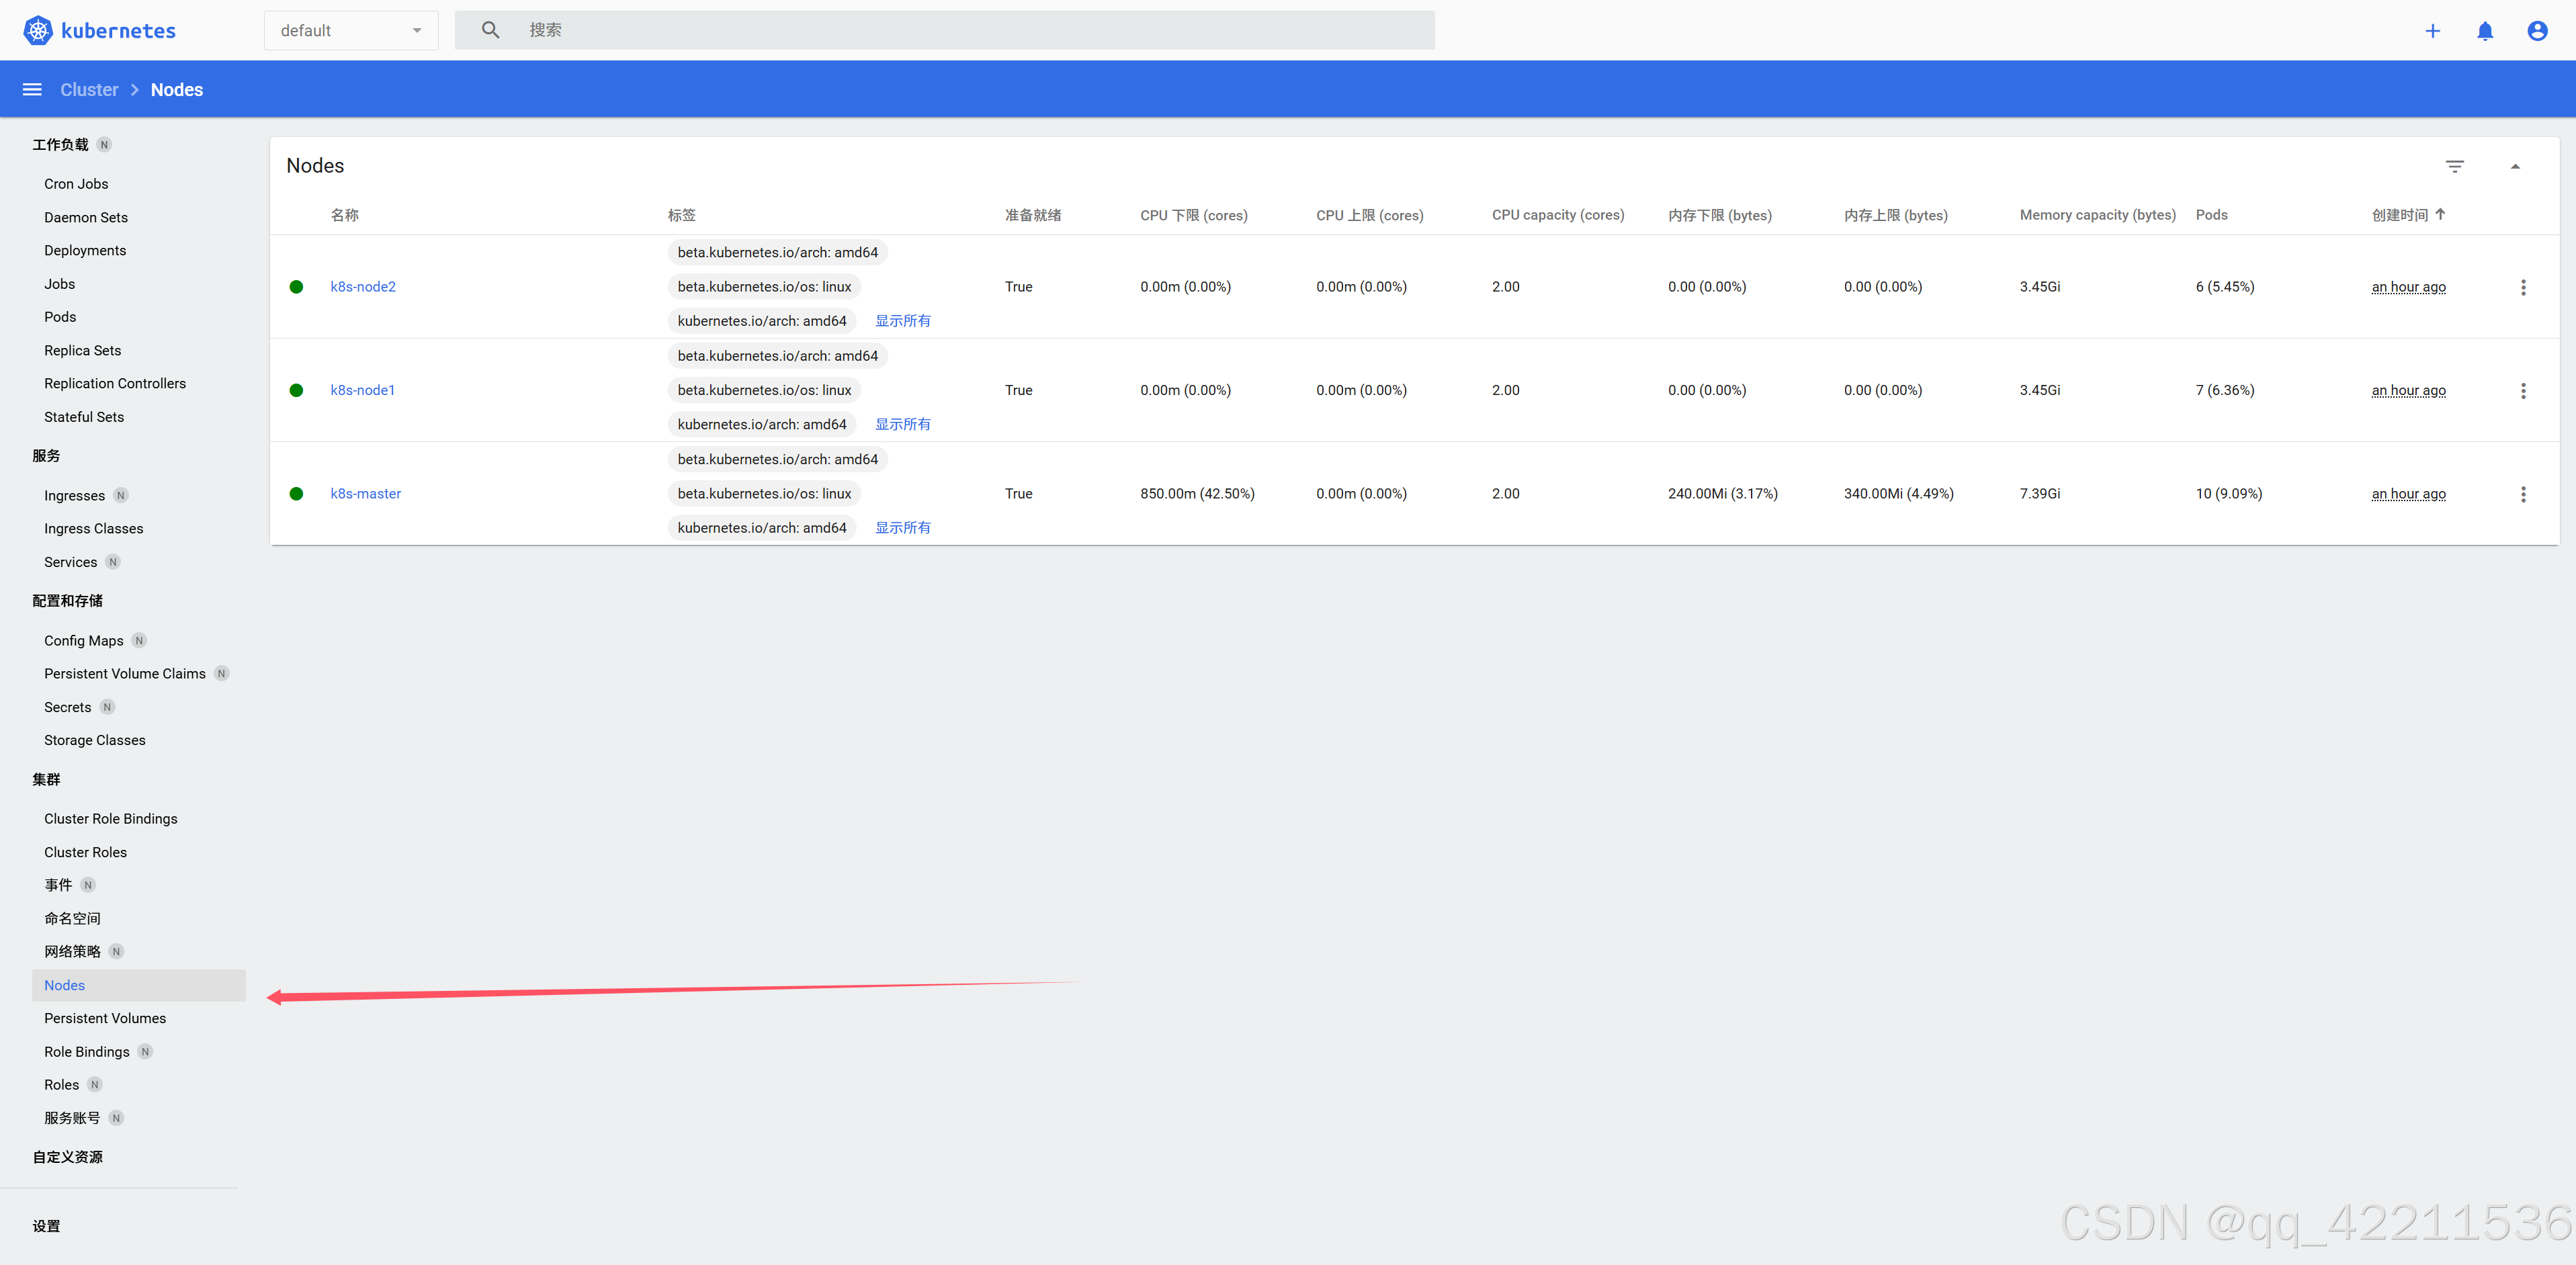Click the Cluster breadcrumb link
This screenshot has height=1265, width=2576.
pyautogui.click(x=89, y=90)
